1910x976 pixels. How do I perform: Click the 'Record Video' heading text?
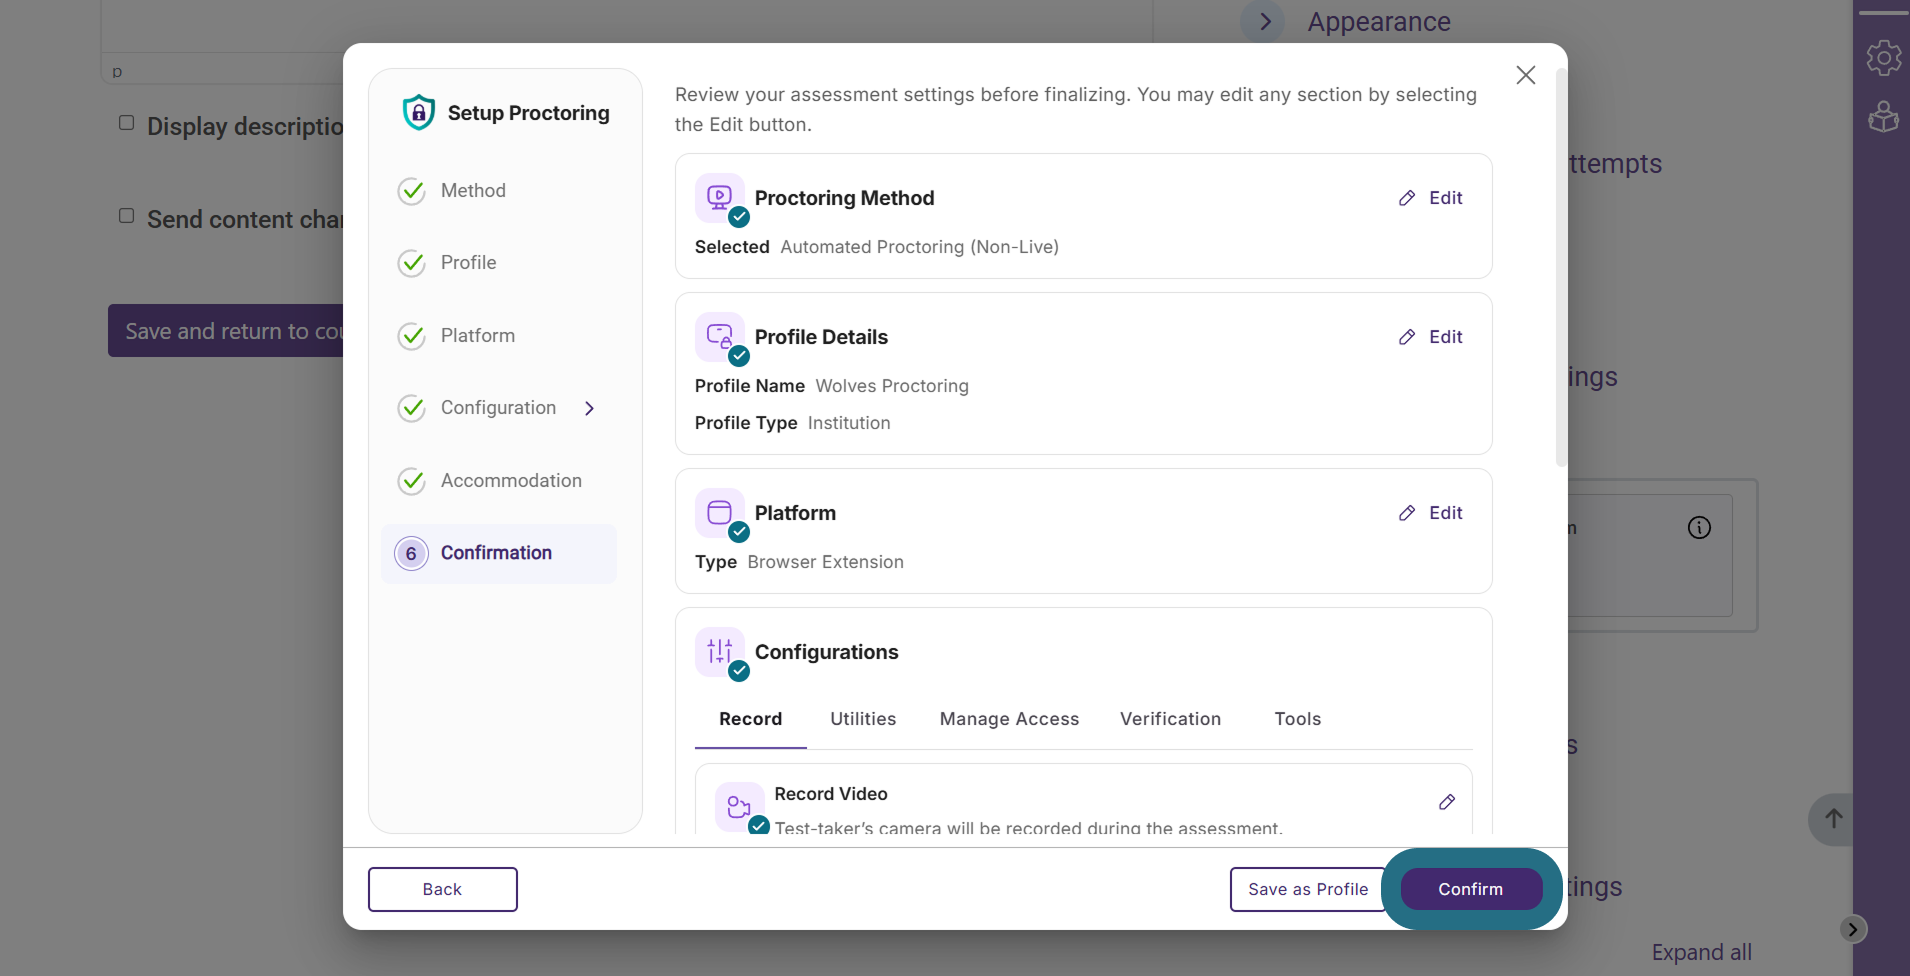point(831,794)
